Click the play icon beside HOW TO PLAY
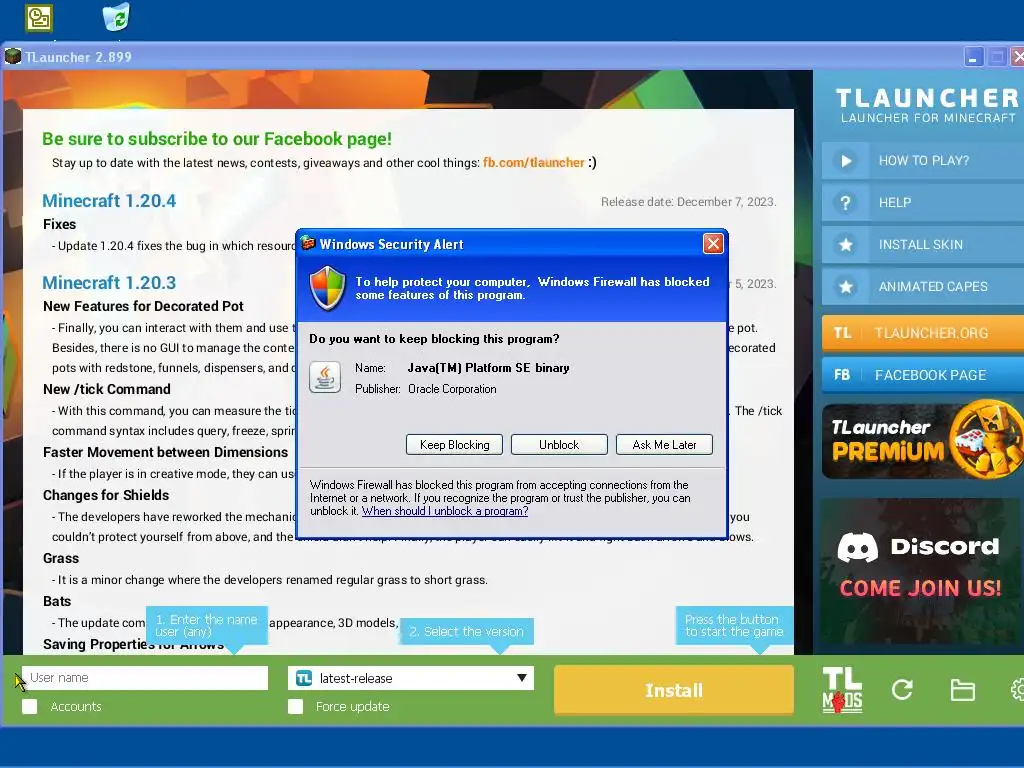 pyautogui.click(x=845, y=161)
